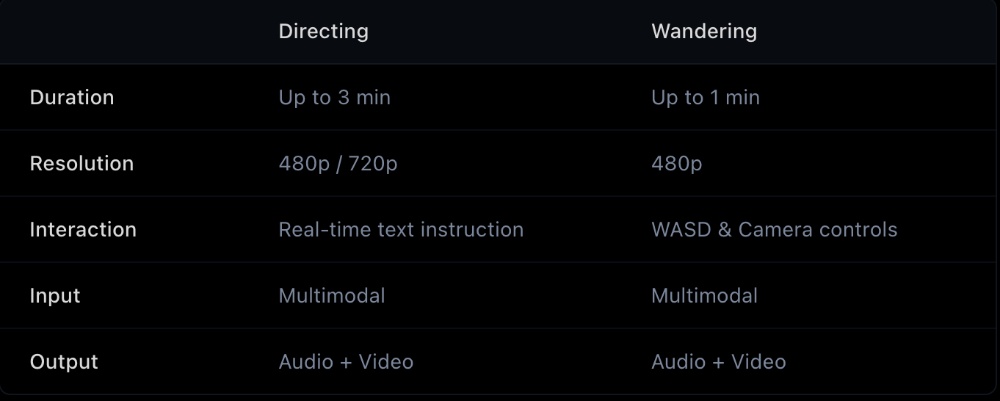Click the empty top-left header cell
The height and width of the screenshot is (401, 1000).
coord(130,31)
